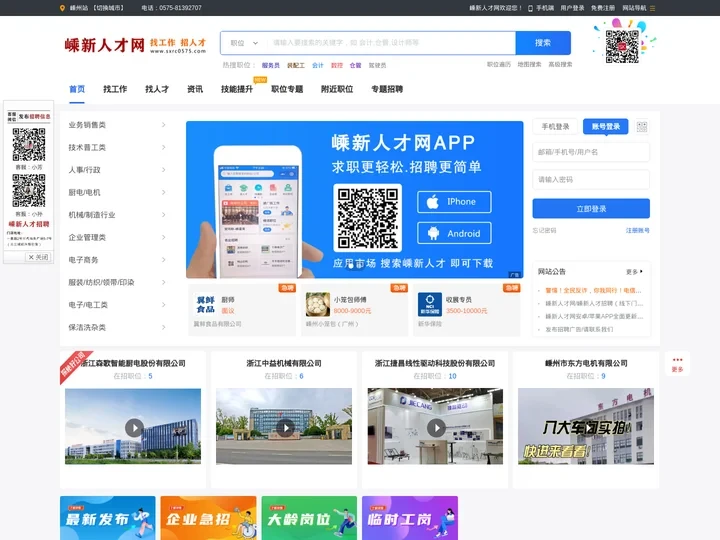The image size is (720, 540).
Task: Click the header QR code image
Action: point(622,46)
